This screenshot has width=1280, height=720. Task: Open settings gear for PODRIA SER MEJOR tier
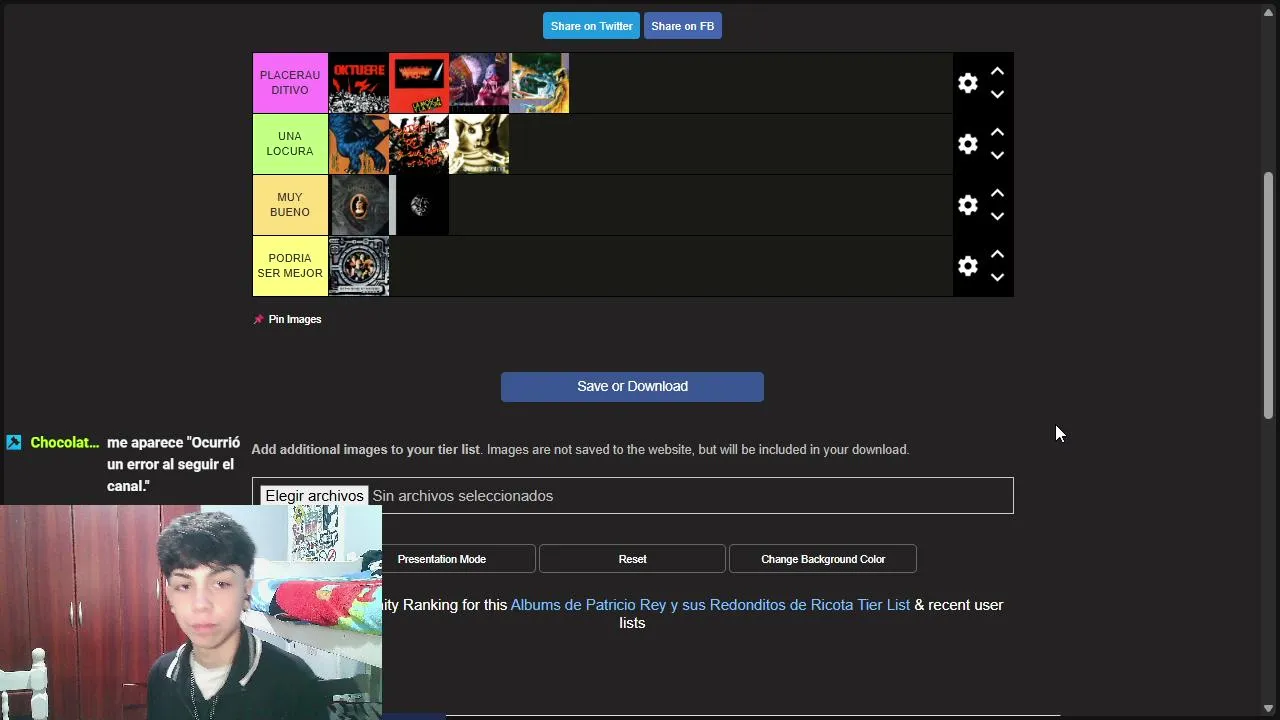[x=967, y=266]
